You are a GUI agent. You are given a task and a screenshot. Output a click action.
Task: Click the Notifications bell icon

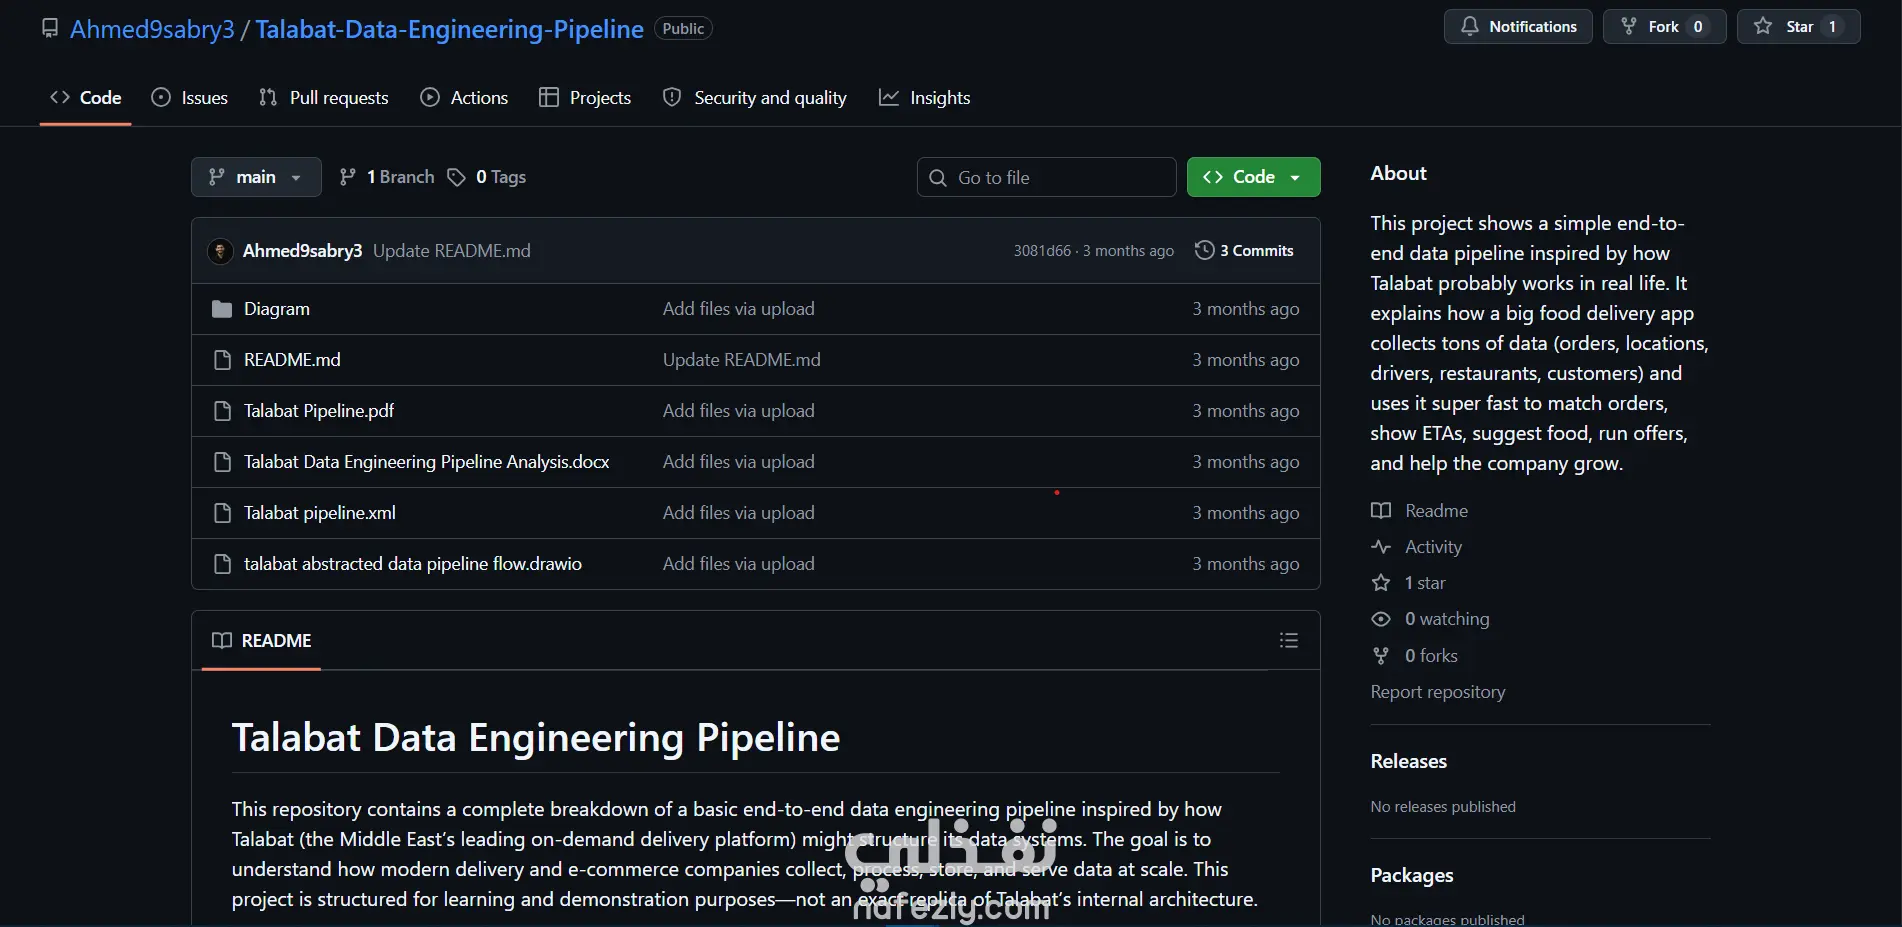[1469, 27]
